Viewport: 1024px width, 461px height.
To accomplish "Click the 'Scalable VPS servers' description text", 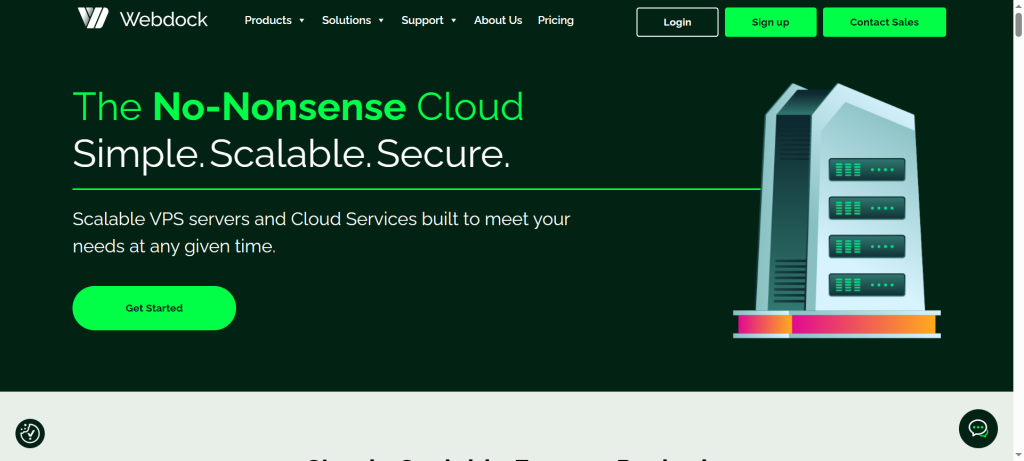I will click(321, 233).
